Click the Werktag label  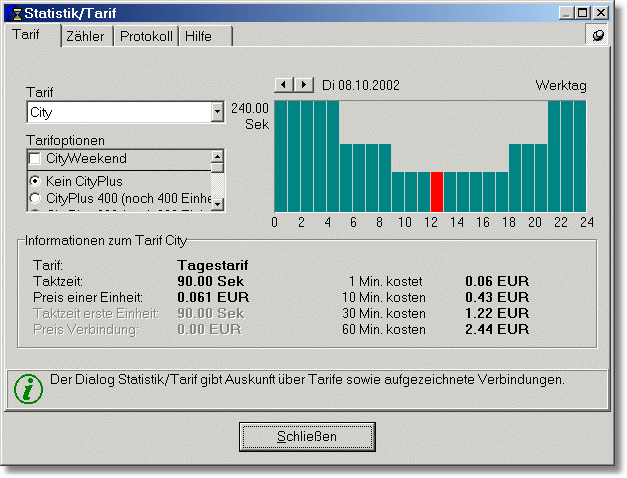pyautogui.click(x=561, y=85)
